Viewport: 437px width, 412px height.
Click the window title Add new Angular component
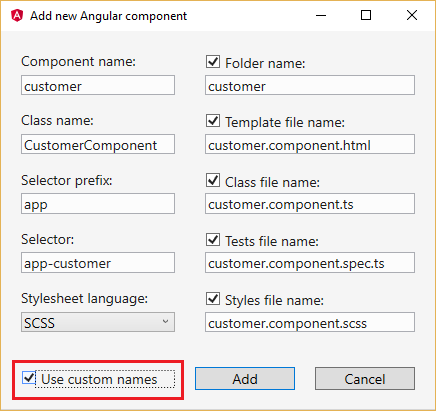109,16
